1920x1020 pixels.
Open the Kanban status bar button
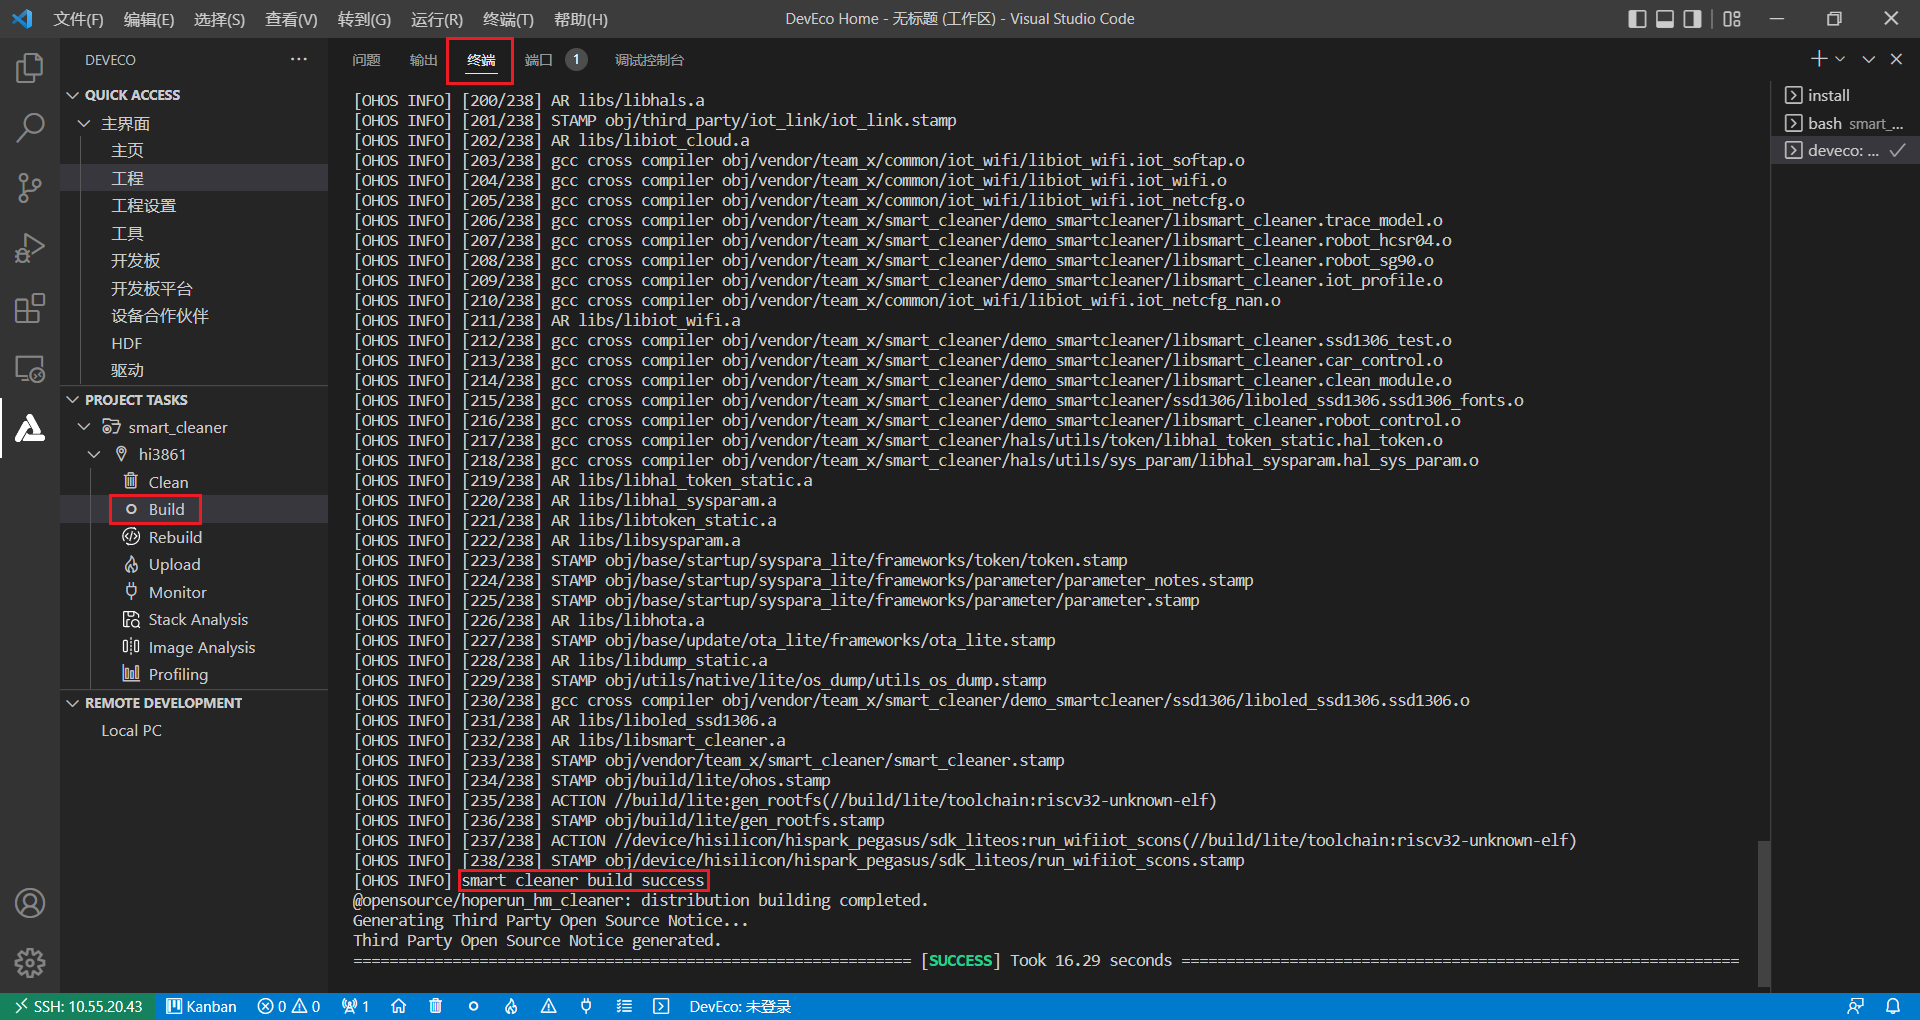click(x=201, y=1006)
